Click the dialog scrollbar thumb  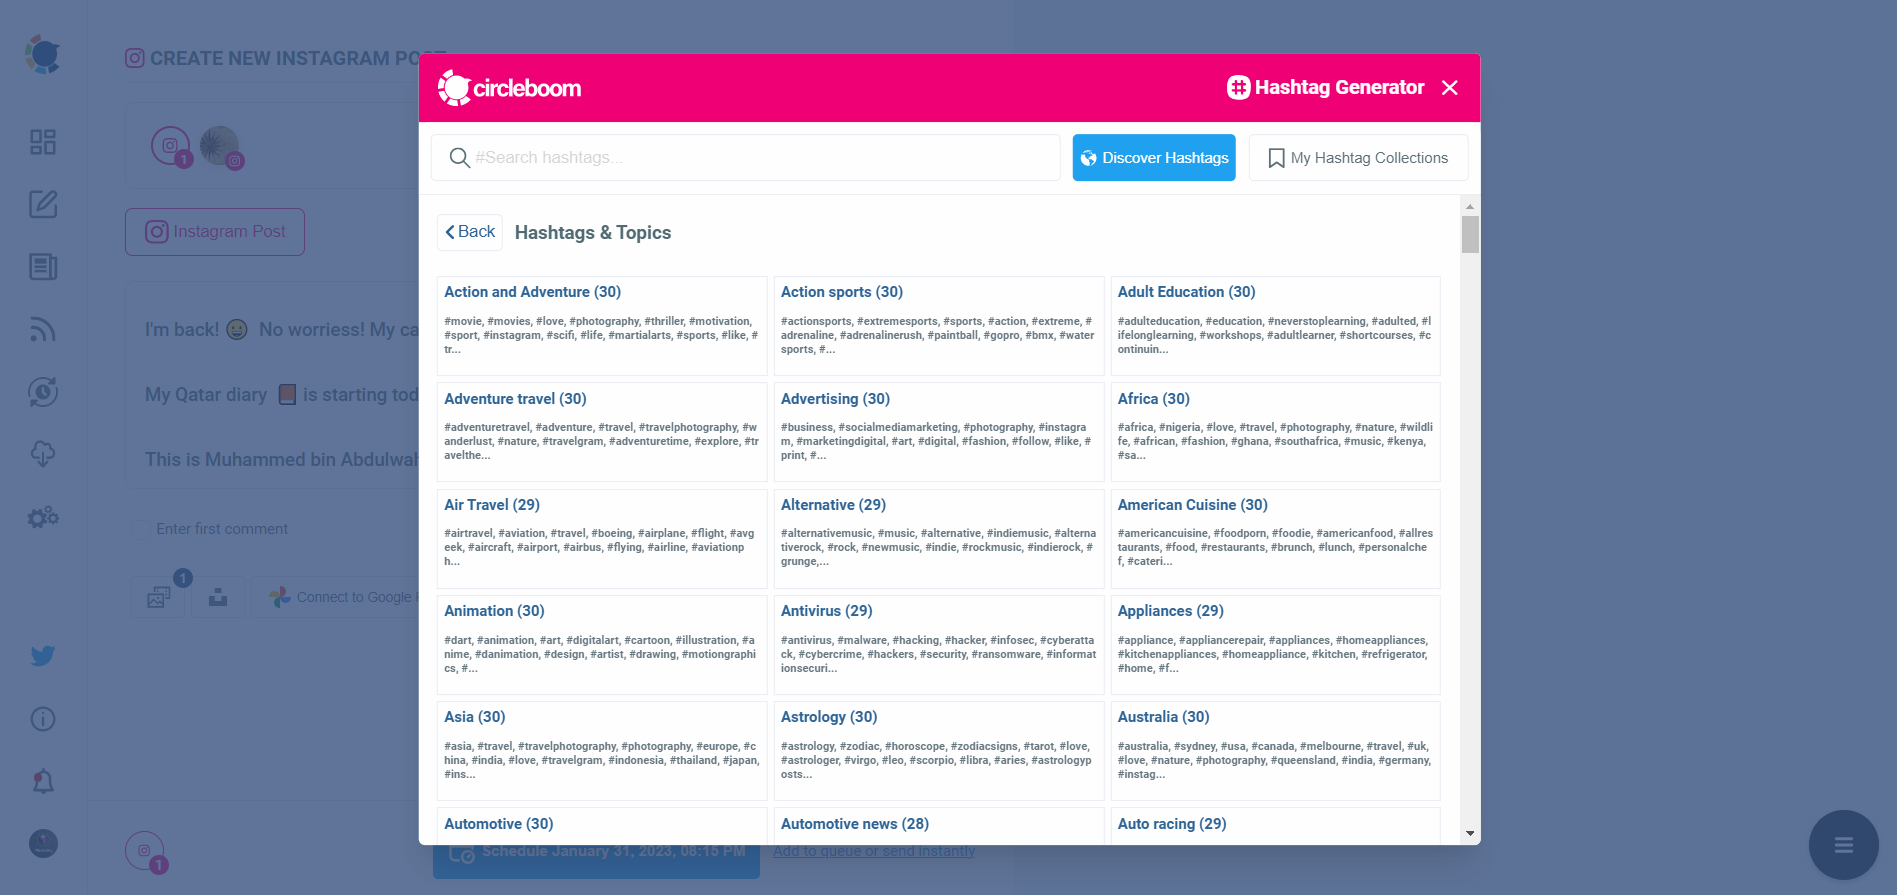pos(1469,234)
